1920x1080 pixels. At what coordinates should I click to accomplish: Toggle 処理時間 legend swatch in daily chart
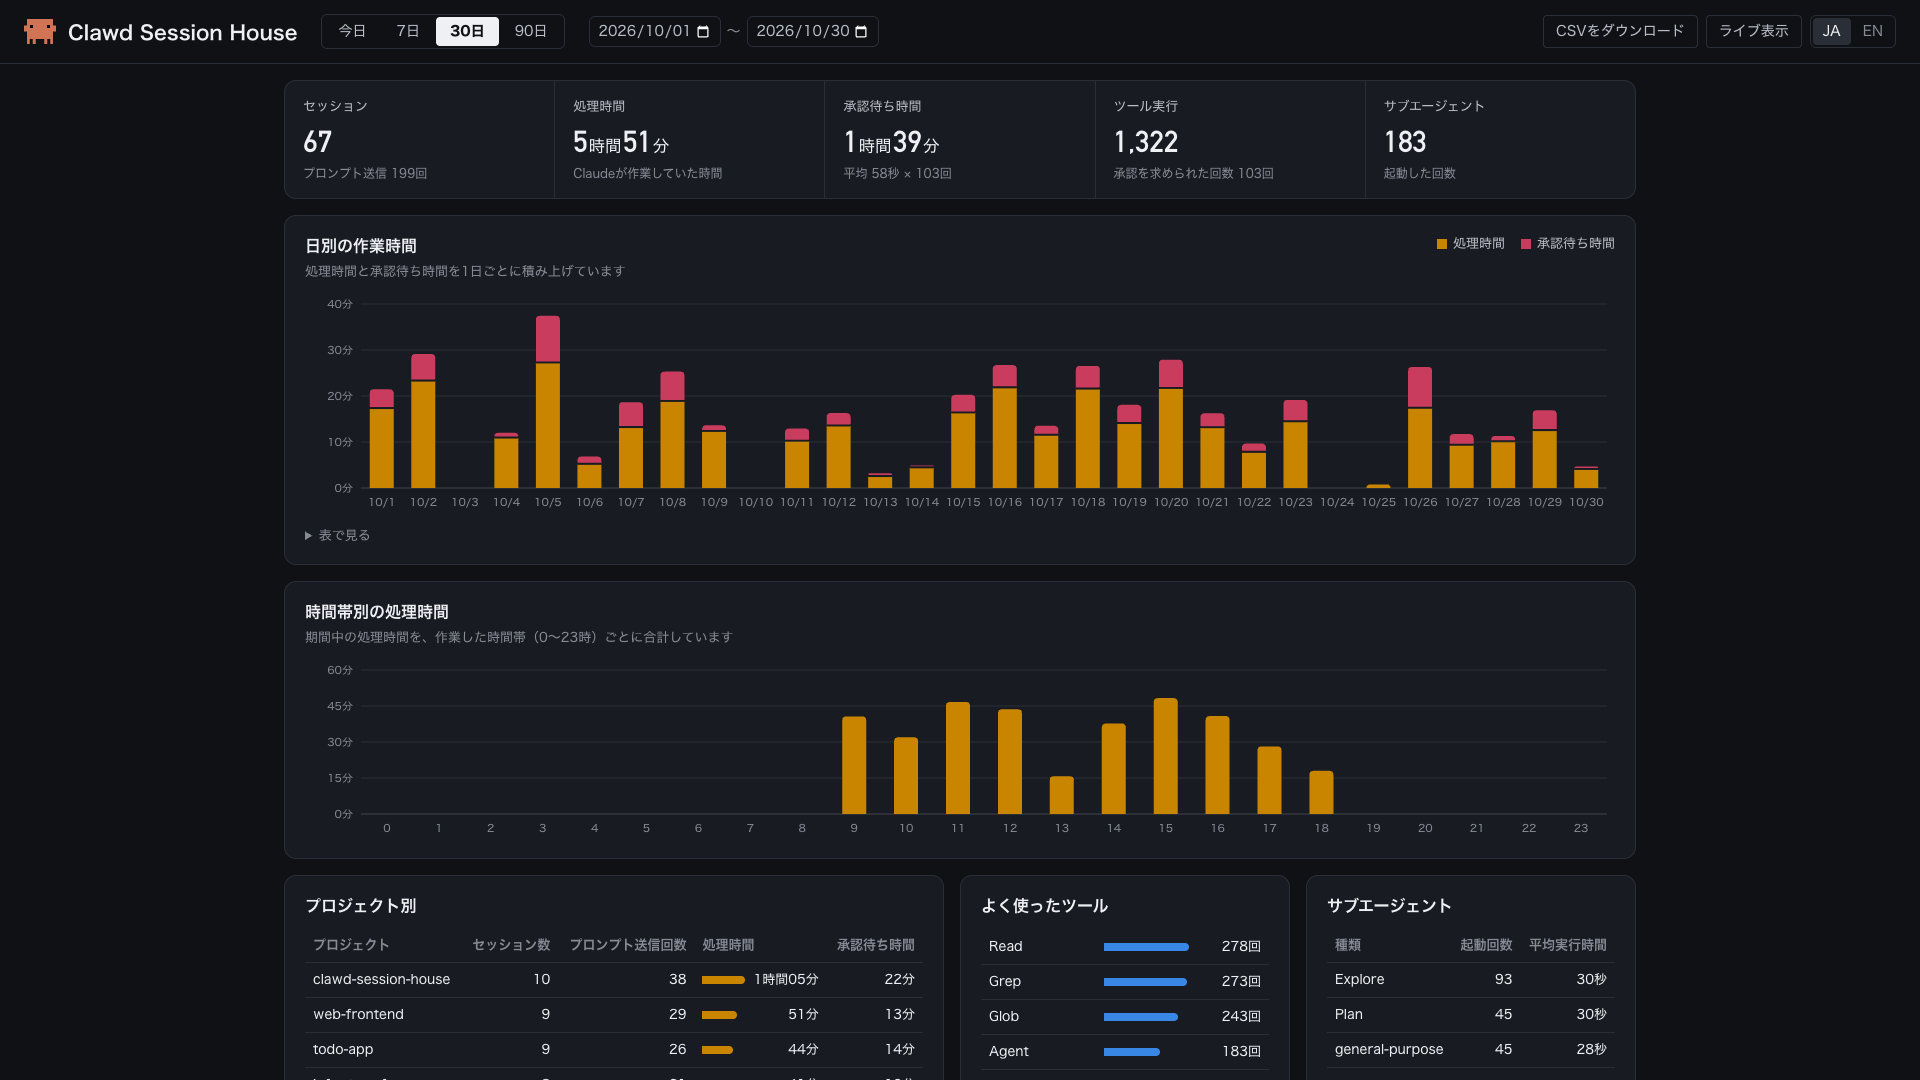[x=1442, y=244]
